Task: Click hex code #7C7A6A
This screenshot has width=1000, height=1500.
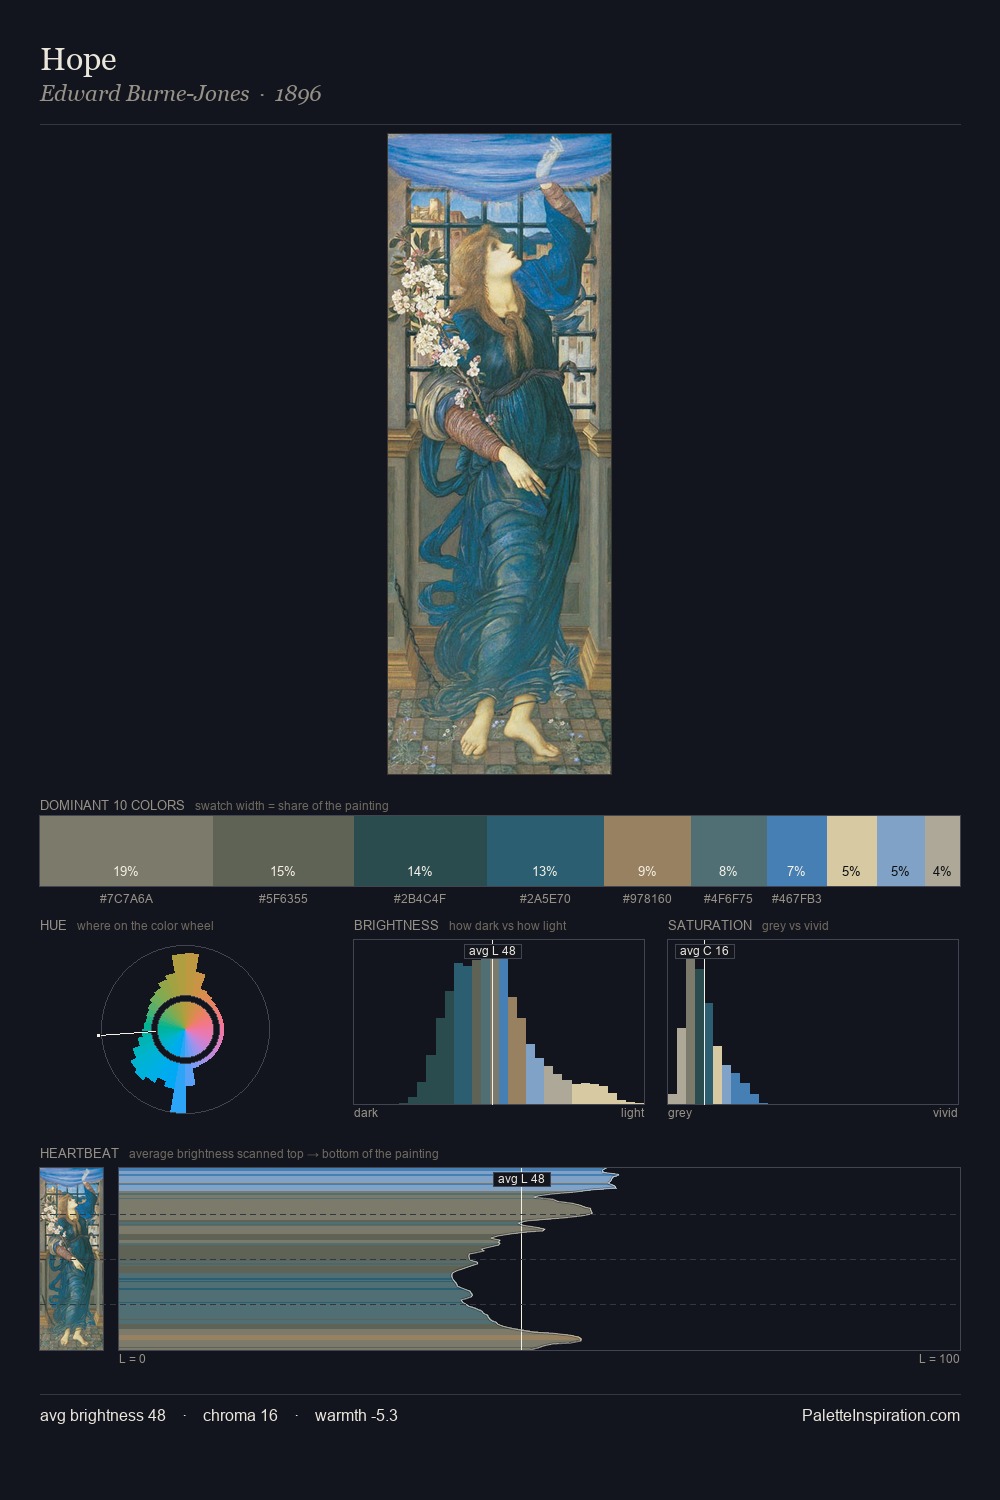Action: pyautogui.click(x=126, y=899)
